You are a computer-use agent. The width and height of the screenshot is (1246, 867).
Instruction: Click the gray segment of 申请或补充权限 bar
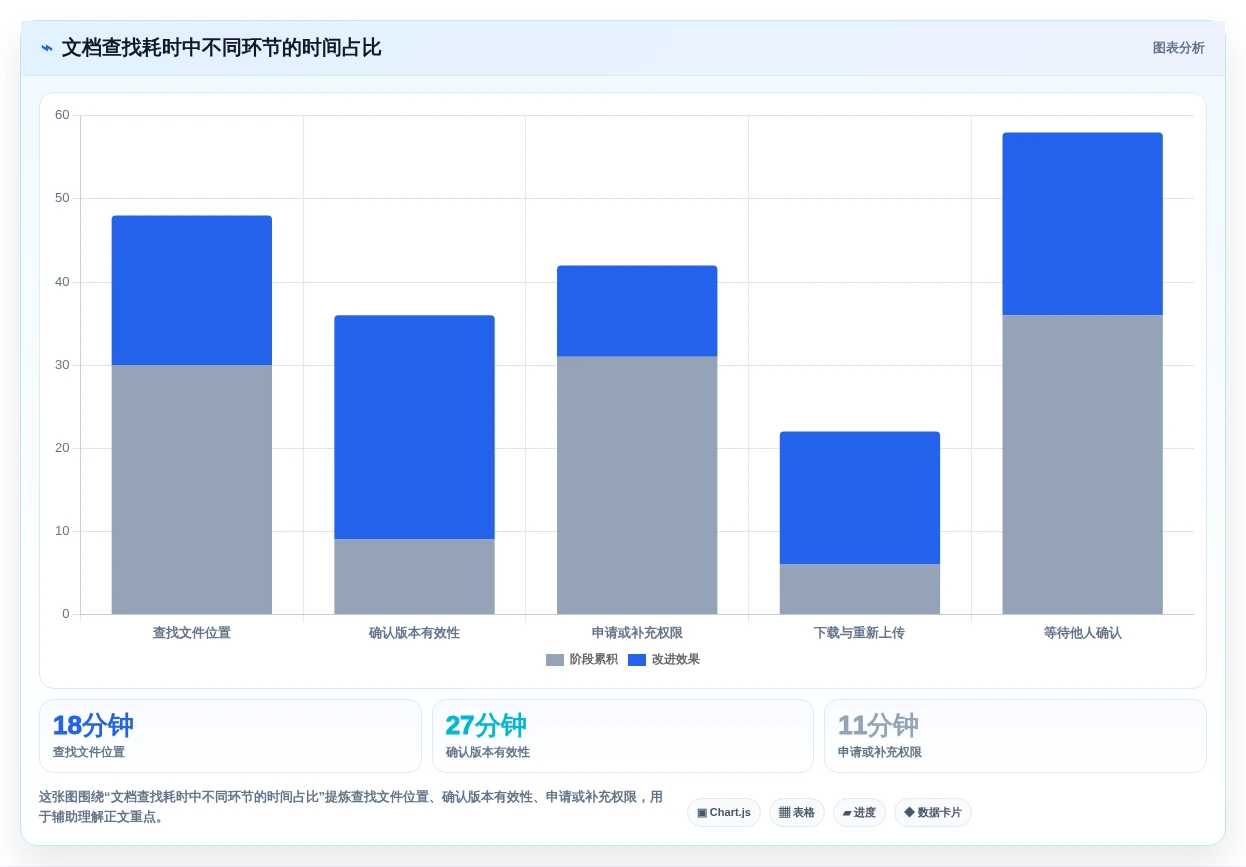[637, 485]
